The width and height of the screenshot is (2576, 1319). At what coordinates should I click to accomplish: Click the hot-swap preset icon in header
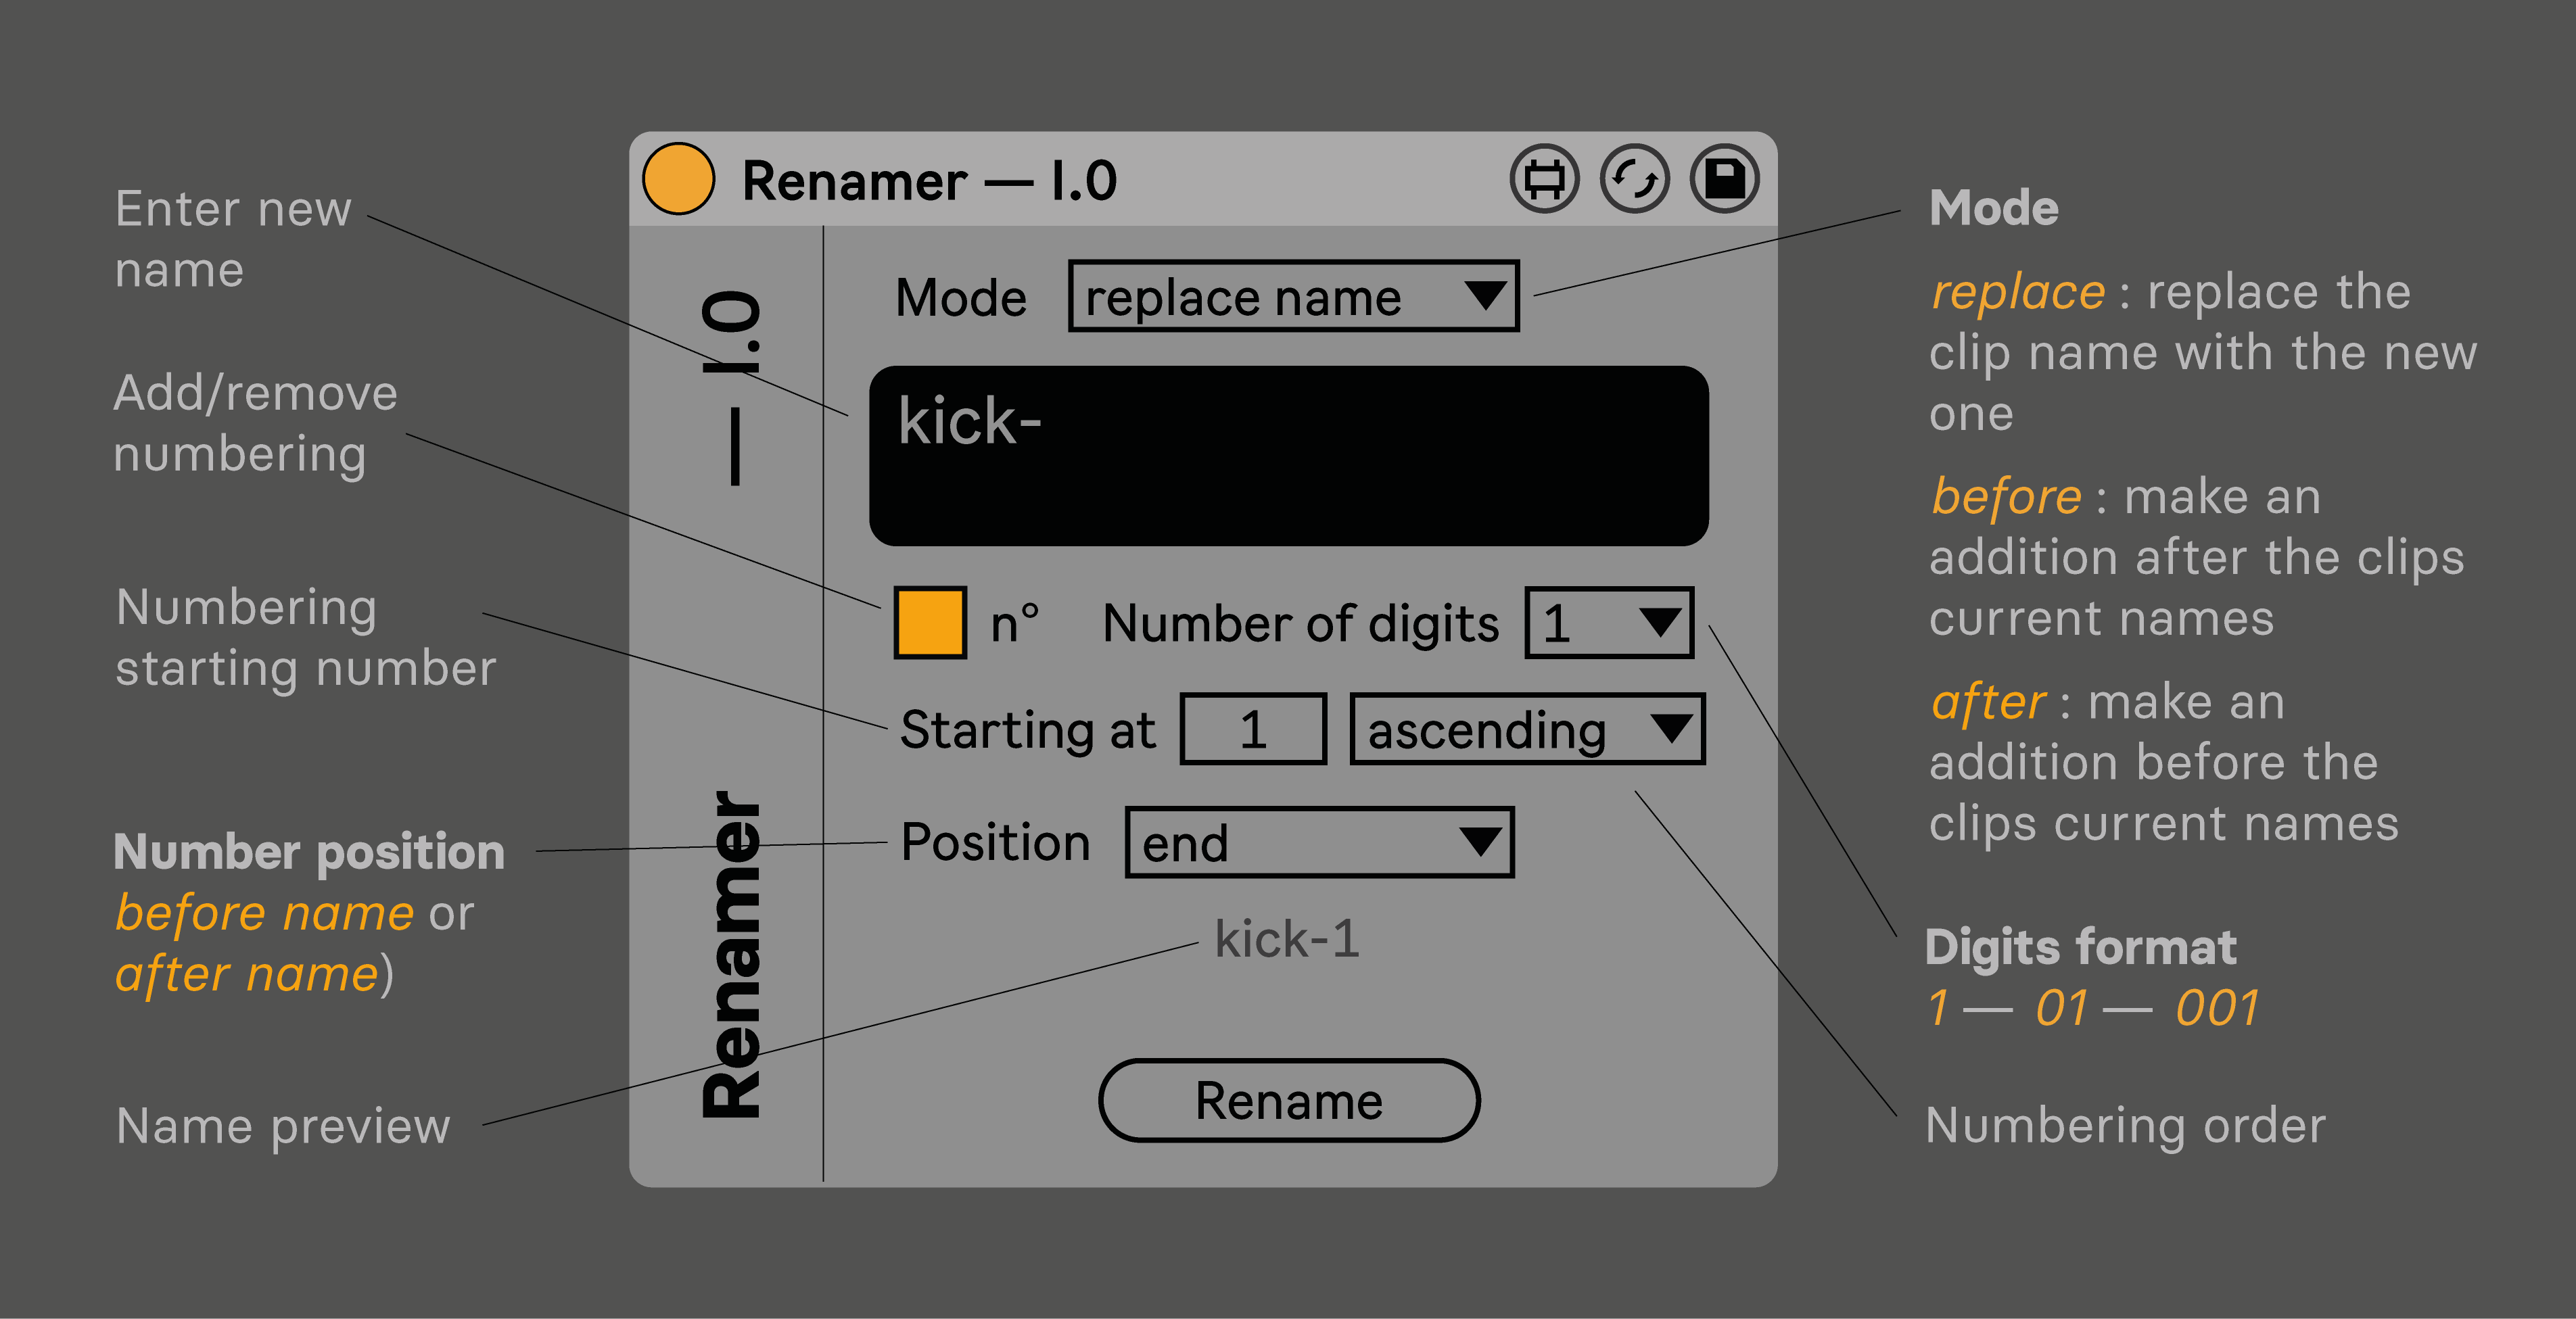pos(1544,180)
